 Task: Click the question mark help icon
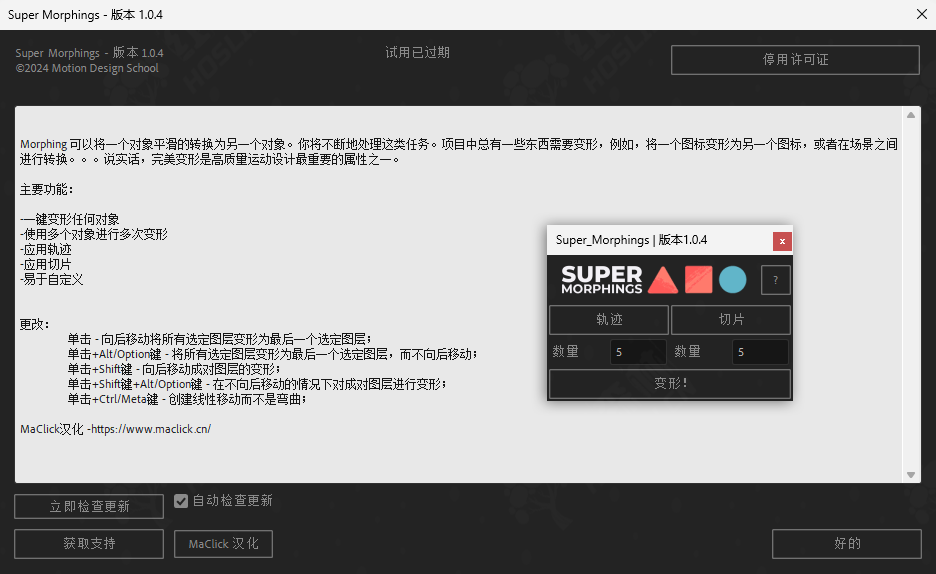pyautogui.click(x=775, y=280)
